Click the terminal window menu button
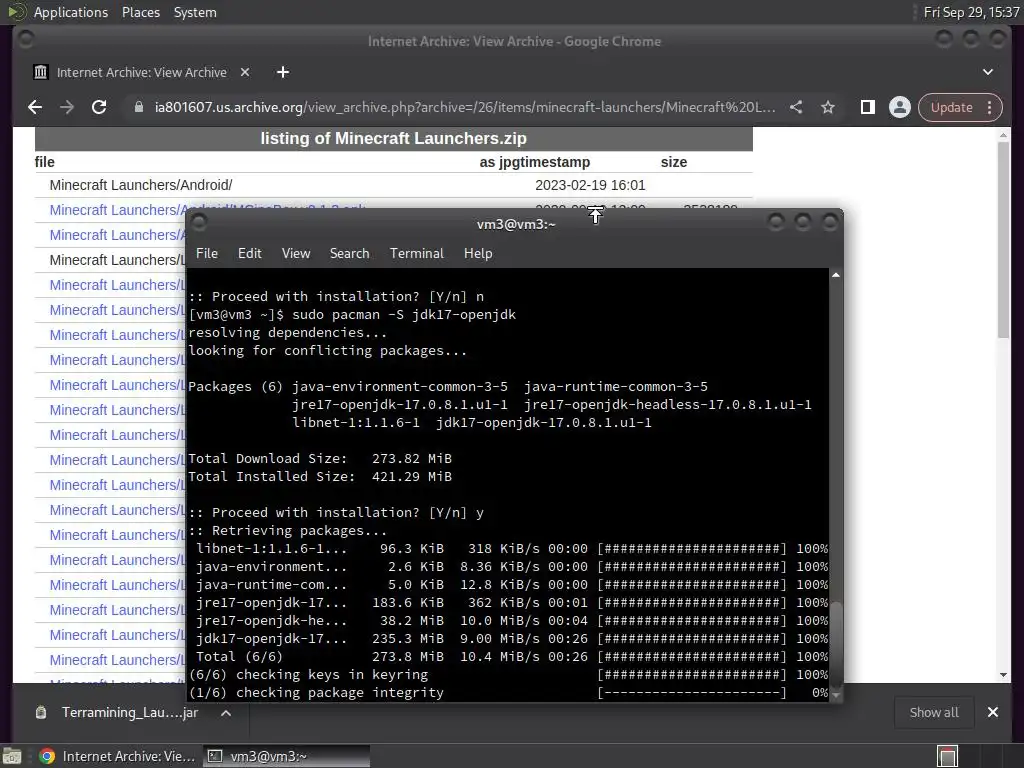1024x768 pixels. tap(199, 223)
